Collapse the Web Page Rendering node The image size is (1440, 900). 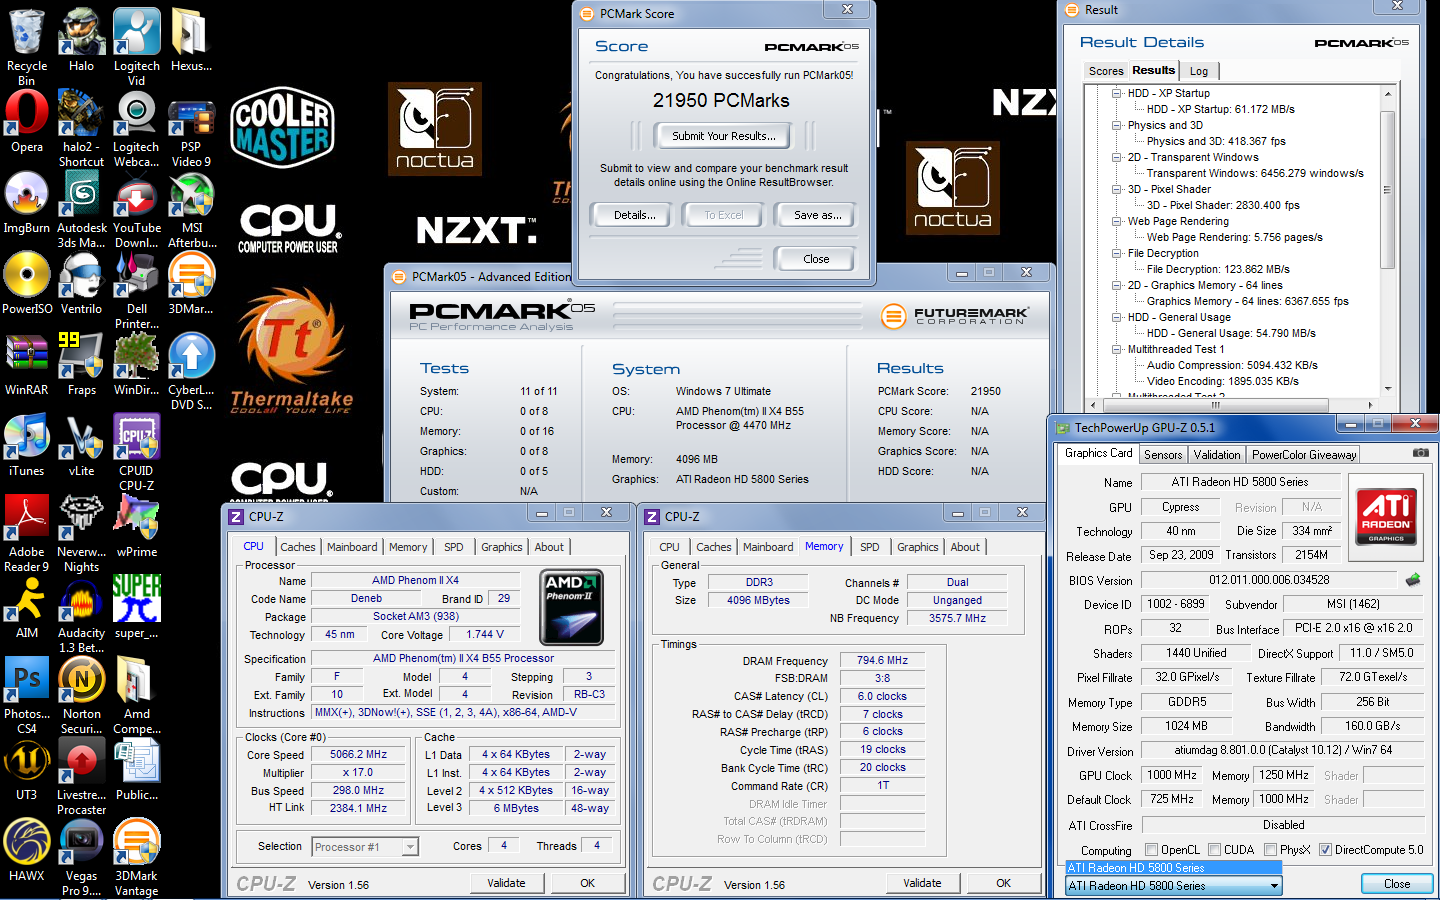pos(1117,221)
